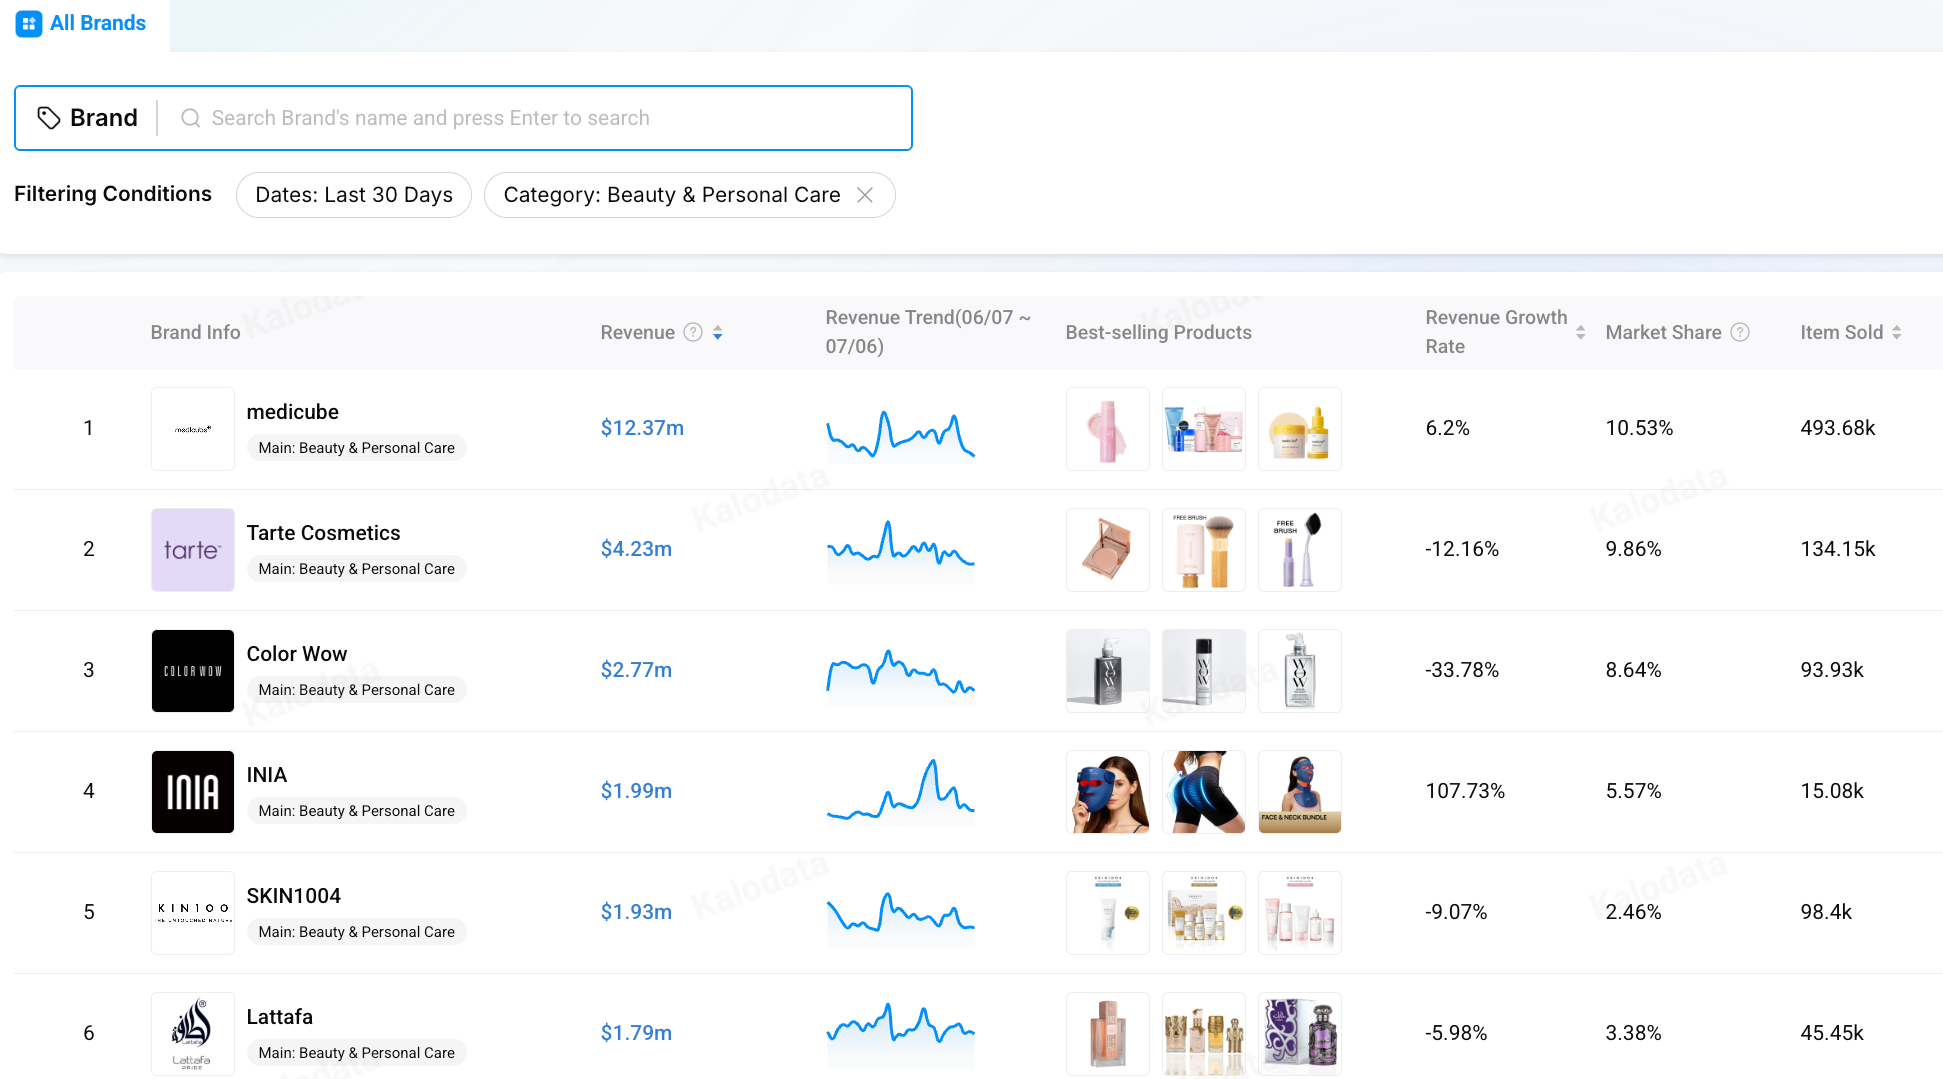Open the Lattafa brand name link
Screen dimensions: 1943x1079
[280, 1017]
